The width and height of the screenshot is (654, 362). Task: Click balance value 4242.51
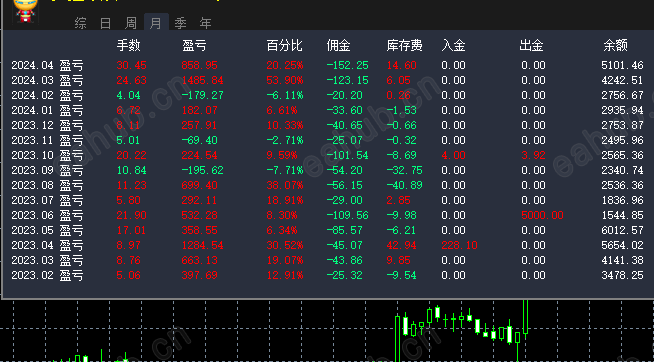tap(622, 80)
